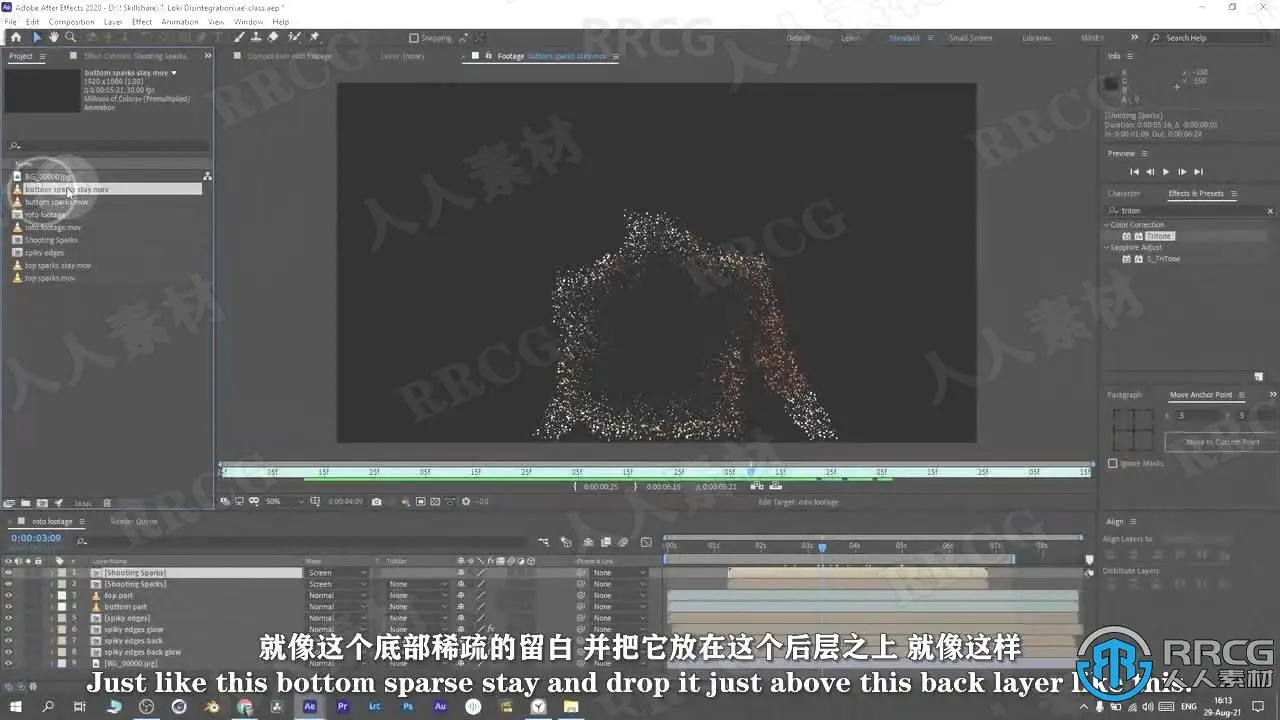Click the Ripple Insert Edit icon

tap(758, 486)
